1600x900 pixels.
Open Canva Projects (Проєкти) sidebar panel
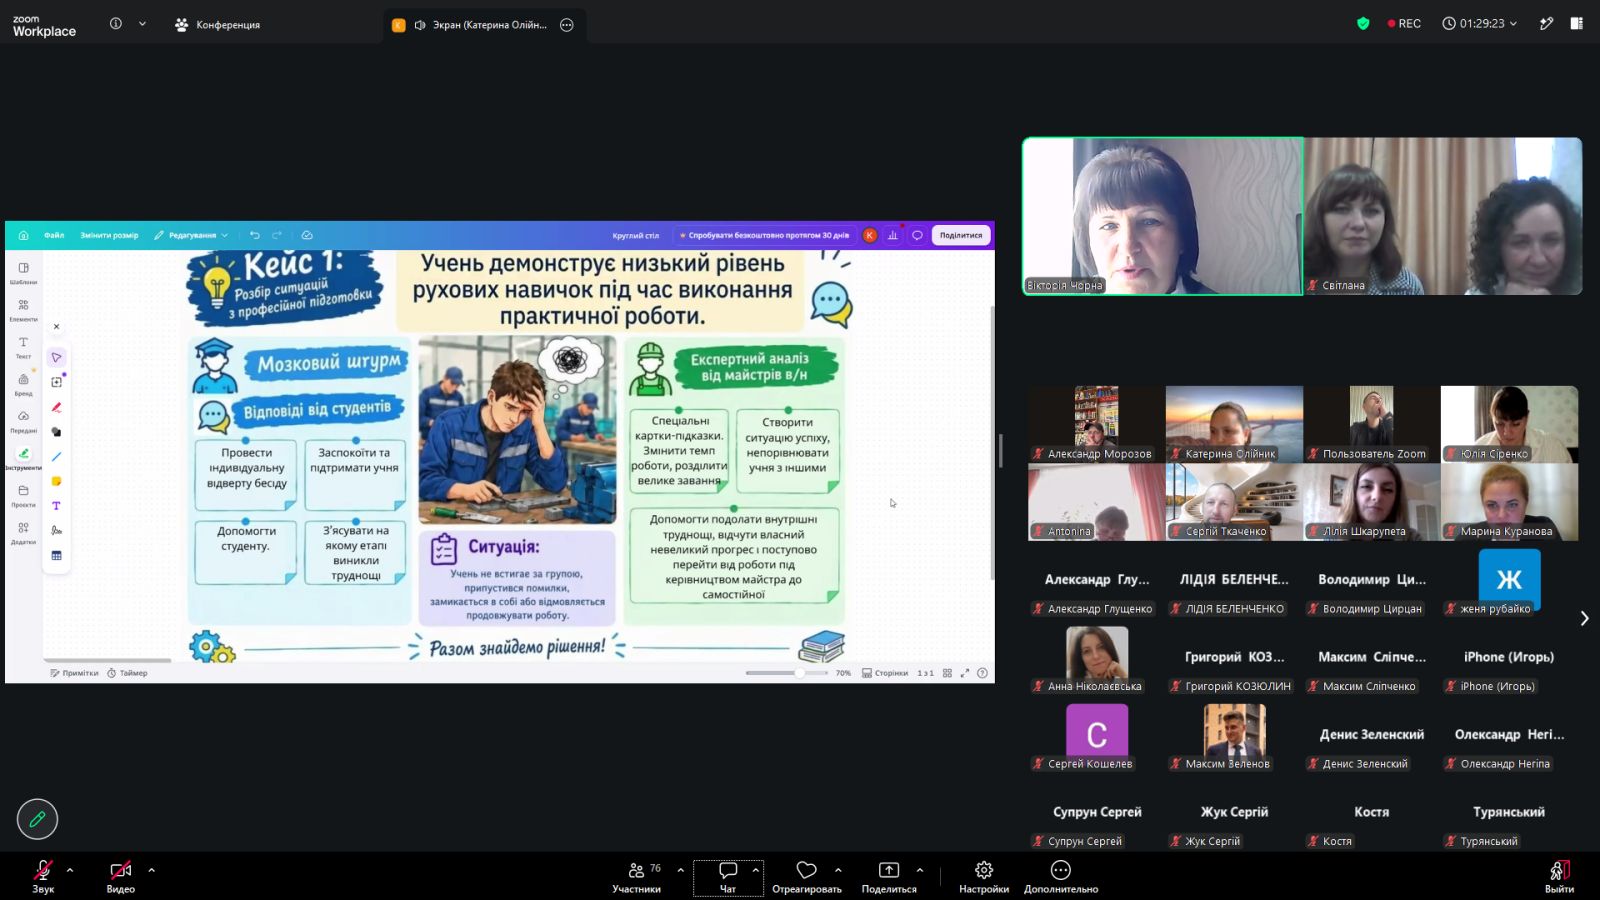point(23,495)
